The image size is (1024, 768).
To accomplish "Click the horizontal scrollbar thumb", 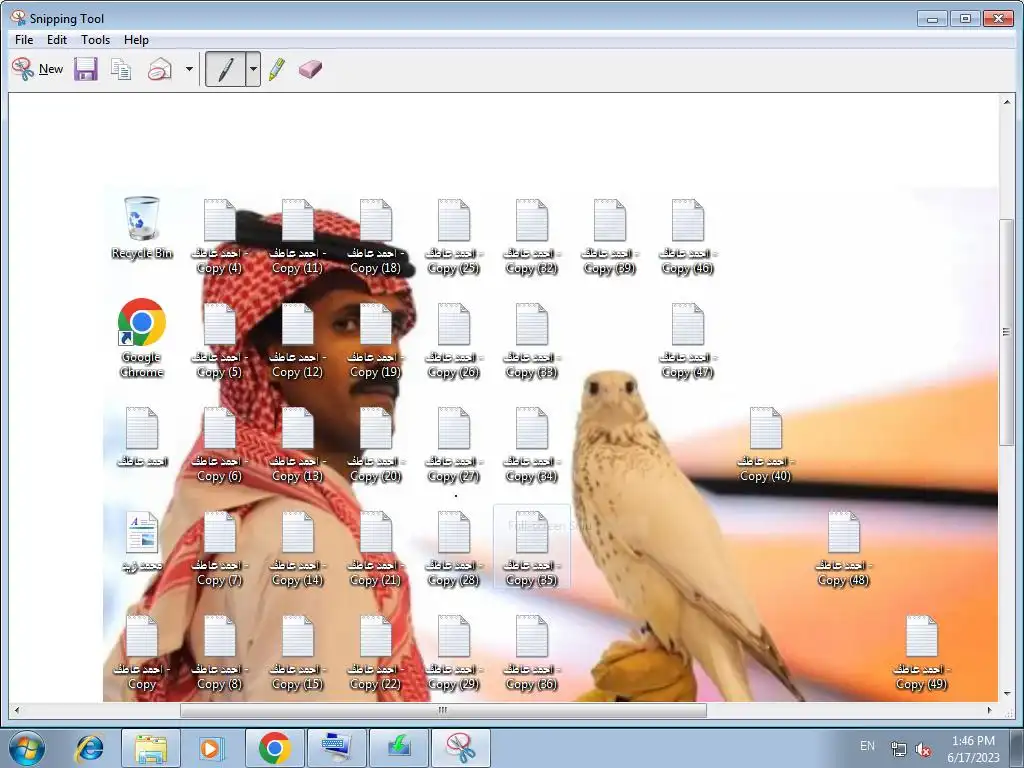I will pyautogui.click(x=443, y=710).
